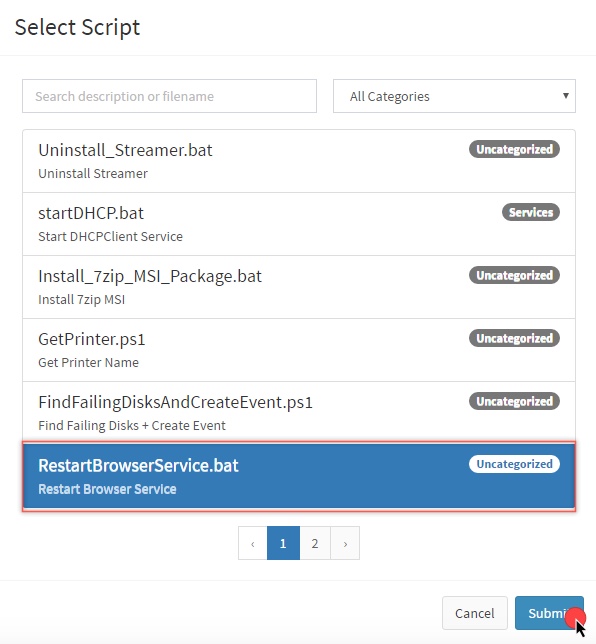Click the previous page arrow
The height and width of the screenshot is (644, 596).
(253, 543)
